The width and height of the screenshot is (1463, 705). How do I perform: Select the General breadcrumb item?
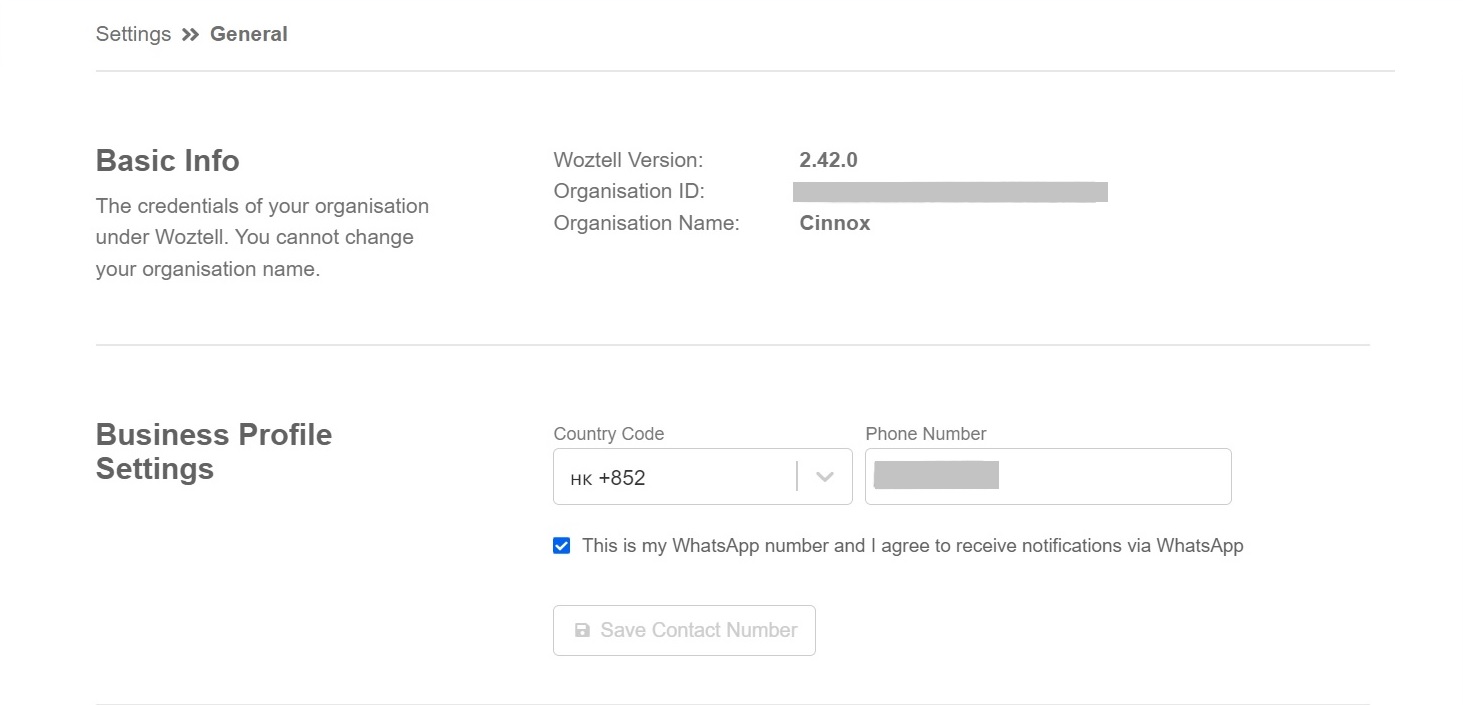click(x=248, y=34)
